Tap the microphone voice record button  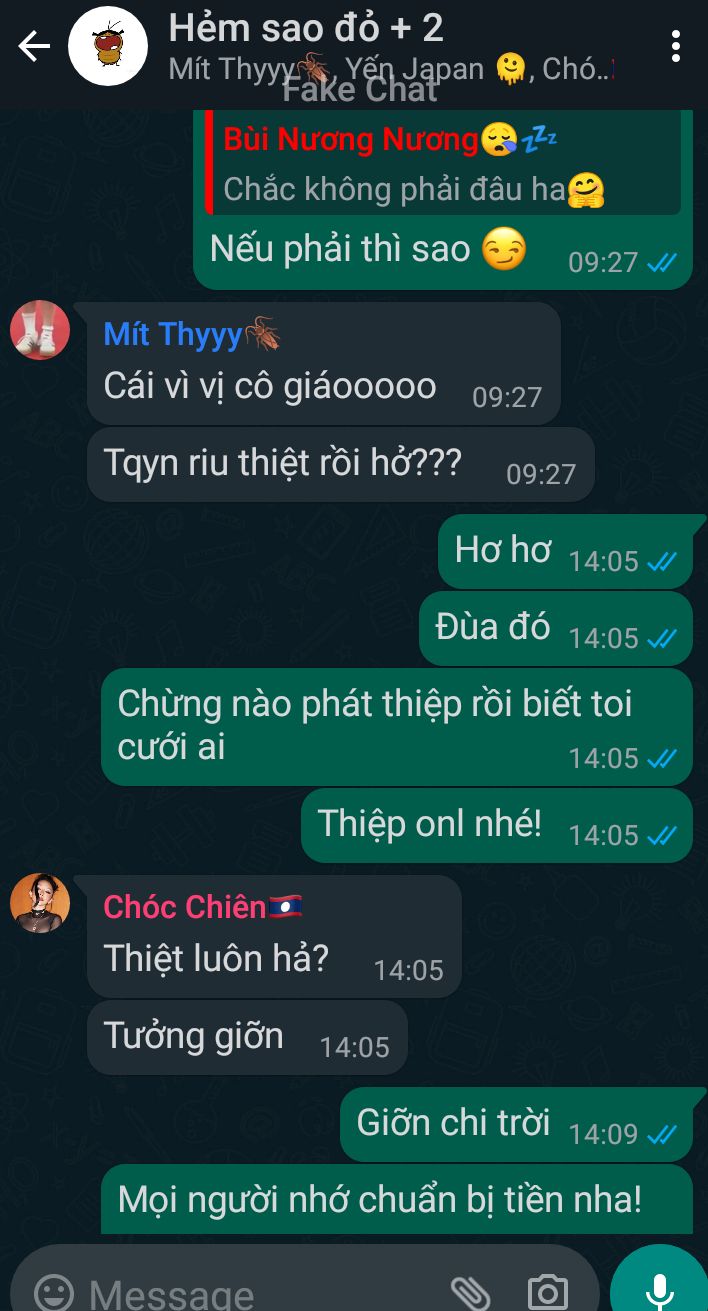tap(659, 1284)
